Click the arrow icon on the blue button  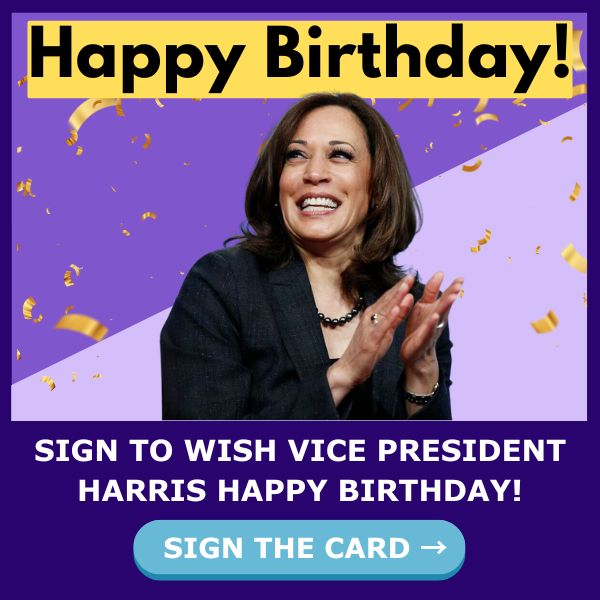434,548
